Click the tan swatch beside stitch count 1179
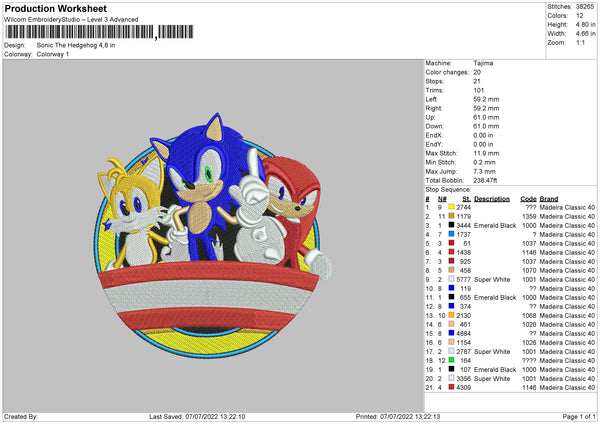The width and height of the screenshot is (600, 424). (x=451, y=216)
